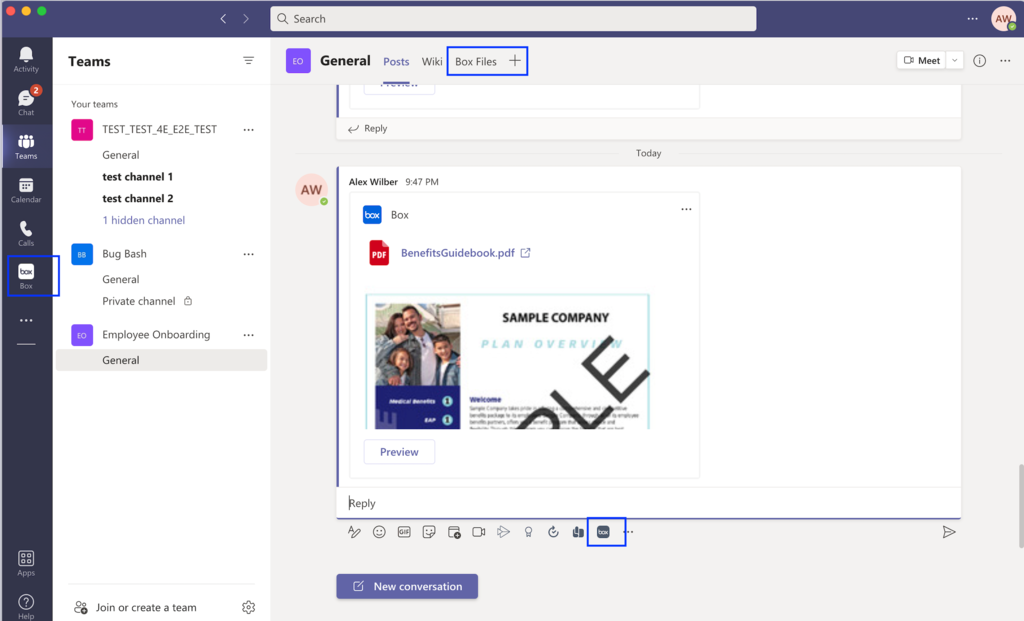
Task: Open Calls in the sidebar
Action: pyautogui.click(x=26, y=233)
